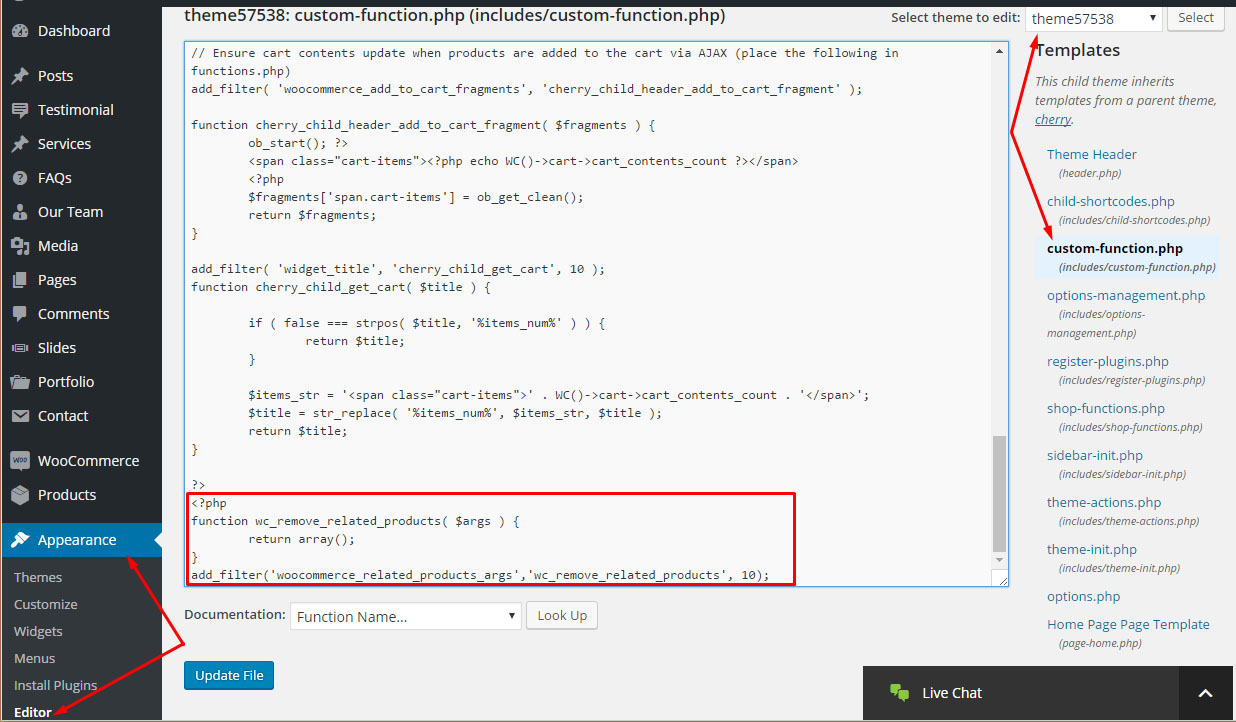Open Menus submenu item
This screenshot has height=722, width=1236.
pyautogui.click(x=35, y=658)
